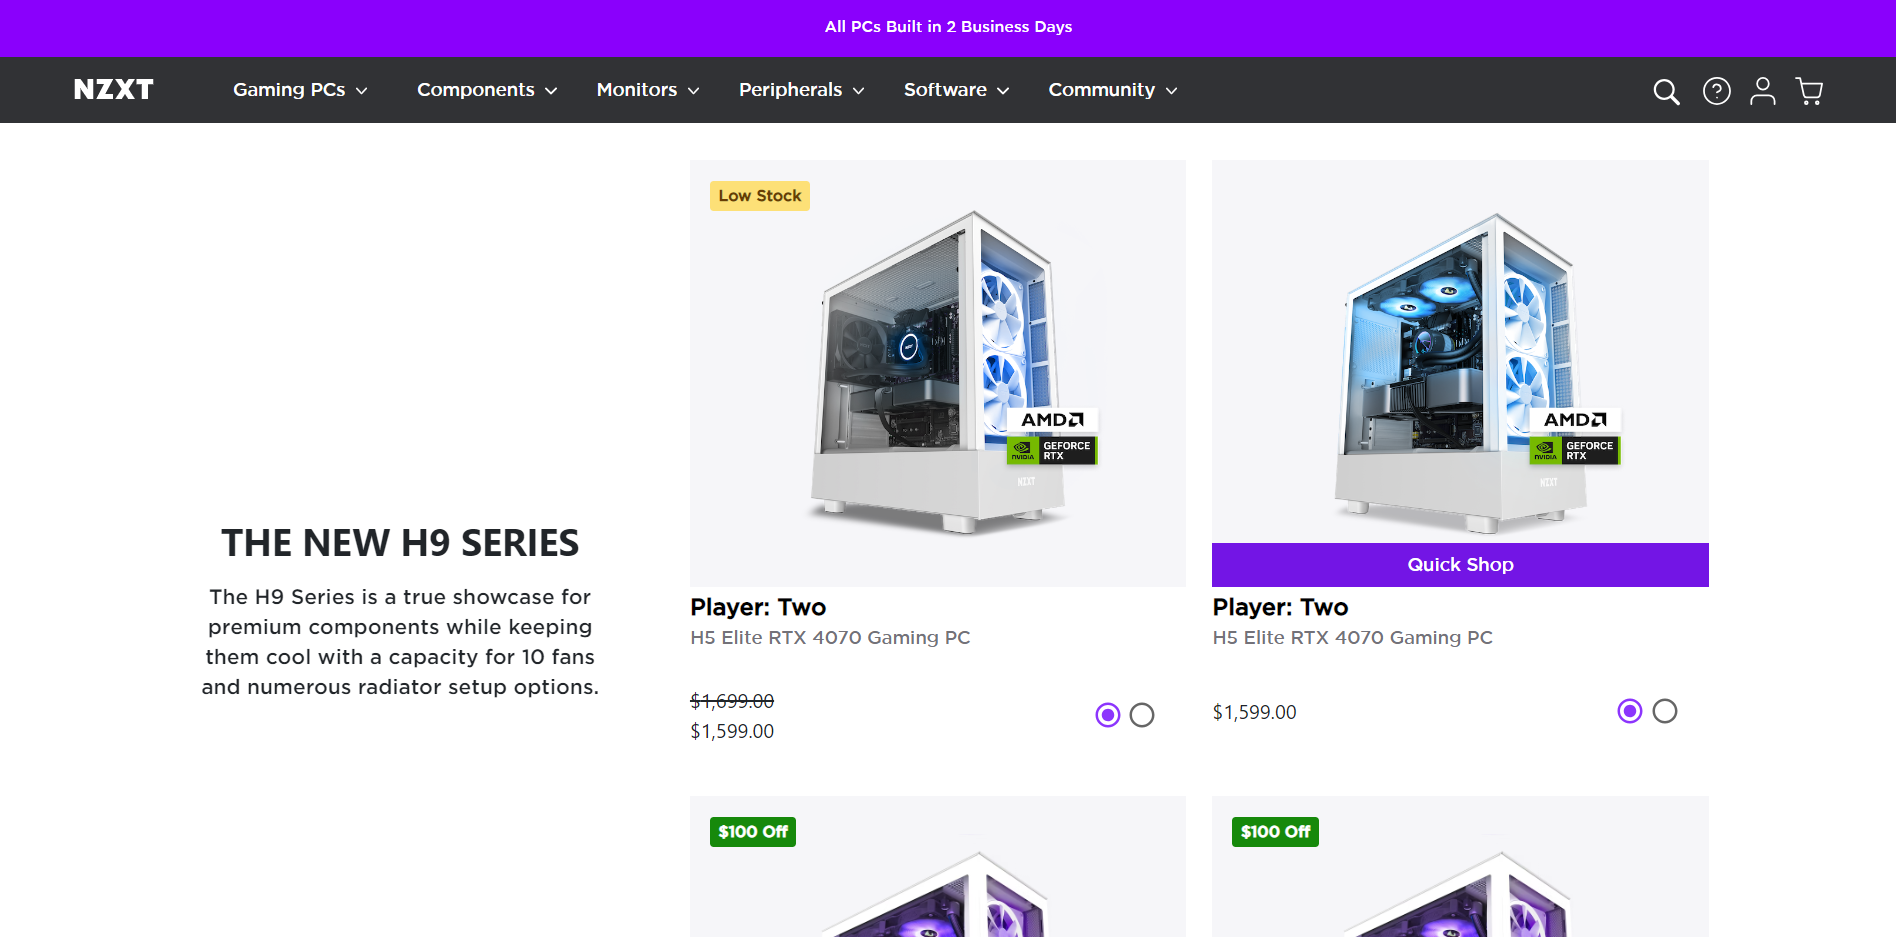1896x937 pixels.
Task: Select white color option on first Player: Two
Action: click(x=1142, y=715)
